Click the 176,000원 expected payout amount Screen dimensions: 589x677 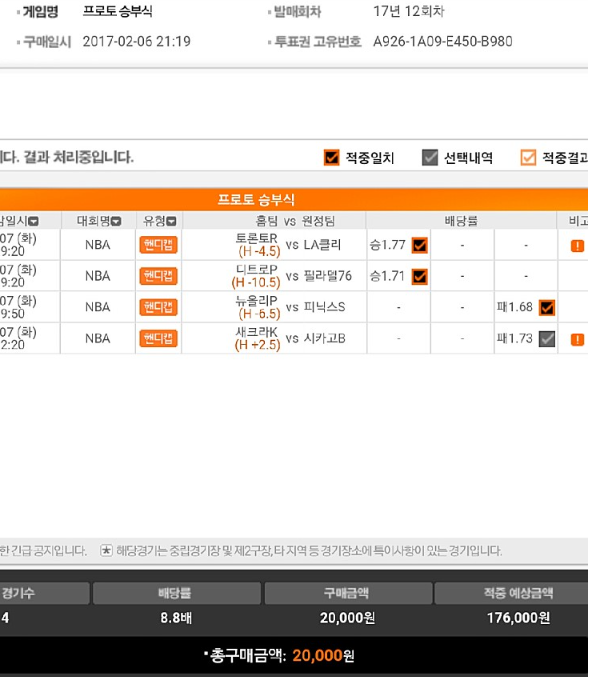point(518,618)
